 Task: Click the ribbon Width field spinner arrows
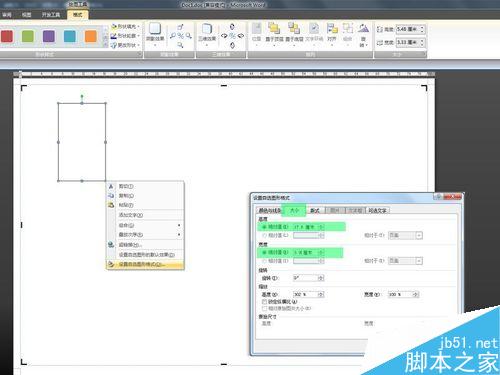pyautogui.click(x=422, y=42)
